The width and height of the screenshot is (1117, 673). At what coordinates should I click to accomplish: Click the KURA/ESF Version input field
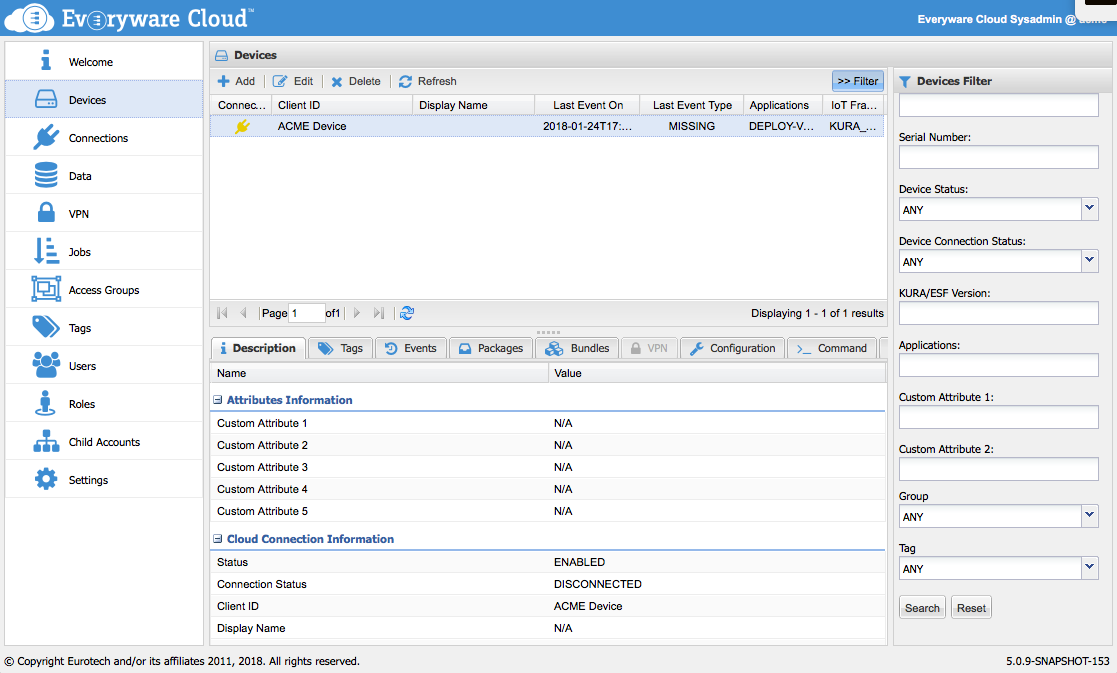(999, 313)
